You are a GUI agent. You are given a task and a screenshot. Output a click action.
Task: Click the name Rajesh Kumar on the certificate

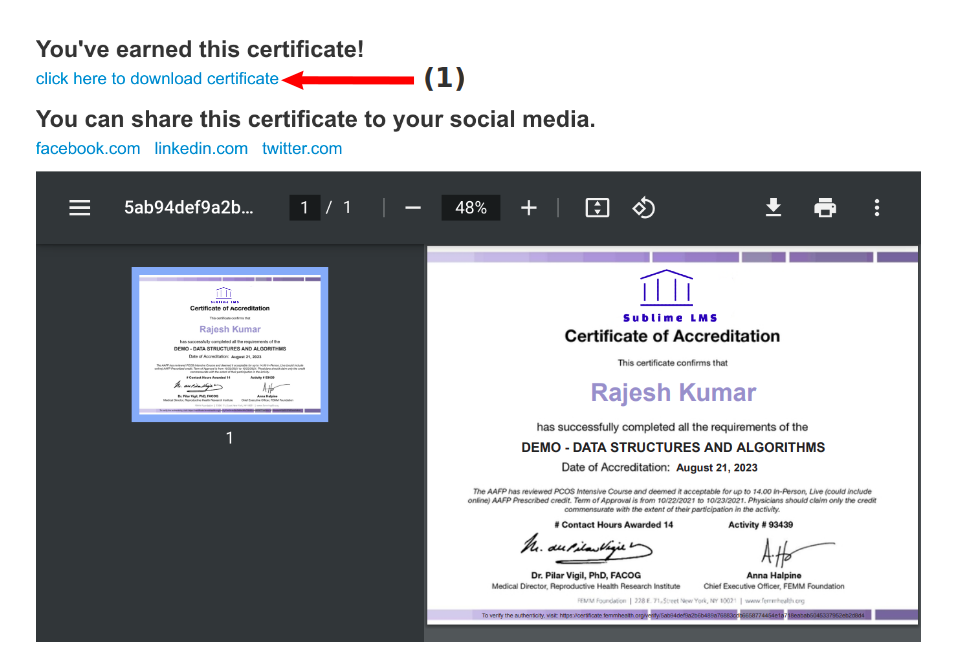(673, 392)
